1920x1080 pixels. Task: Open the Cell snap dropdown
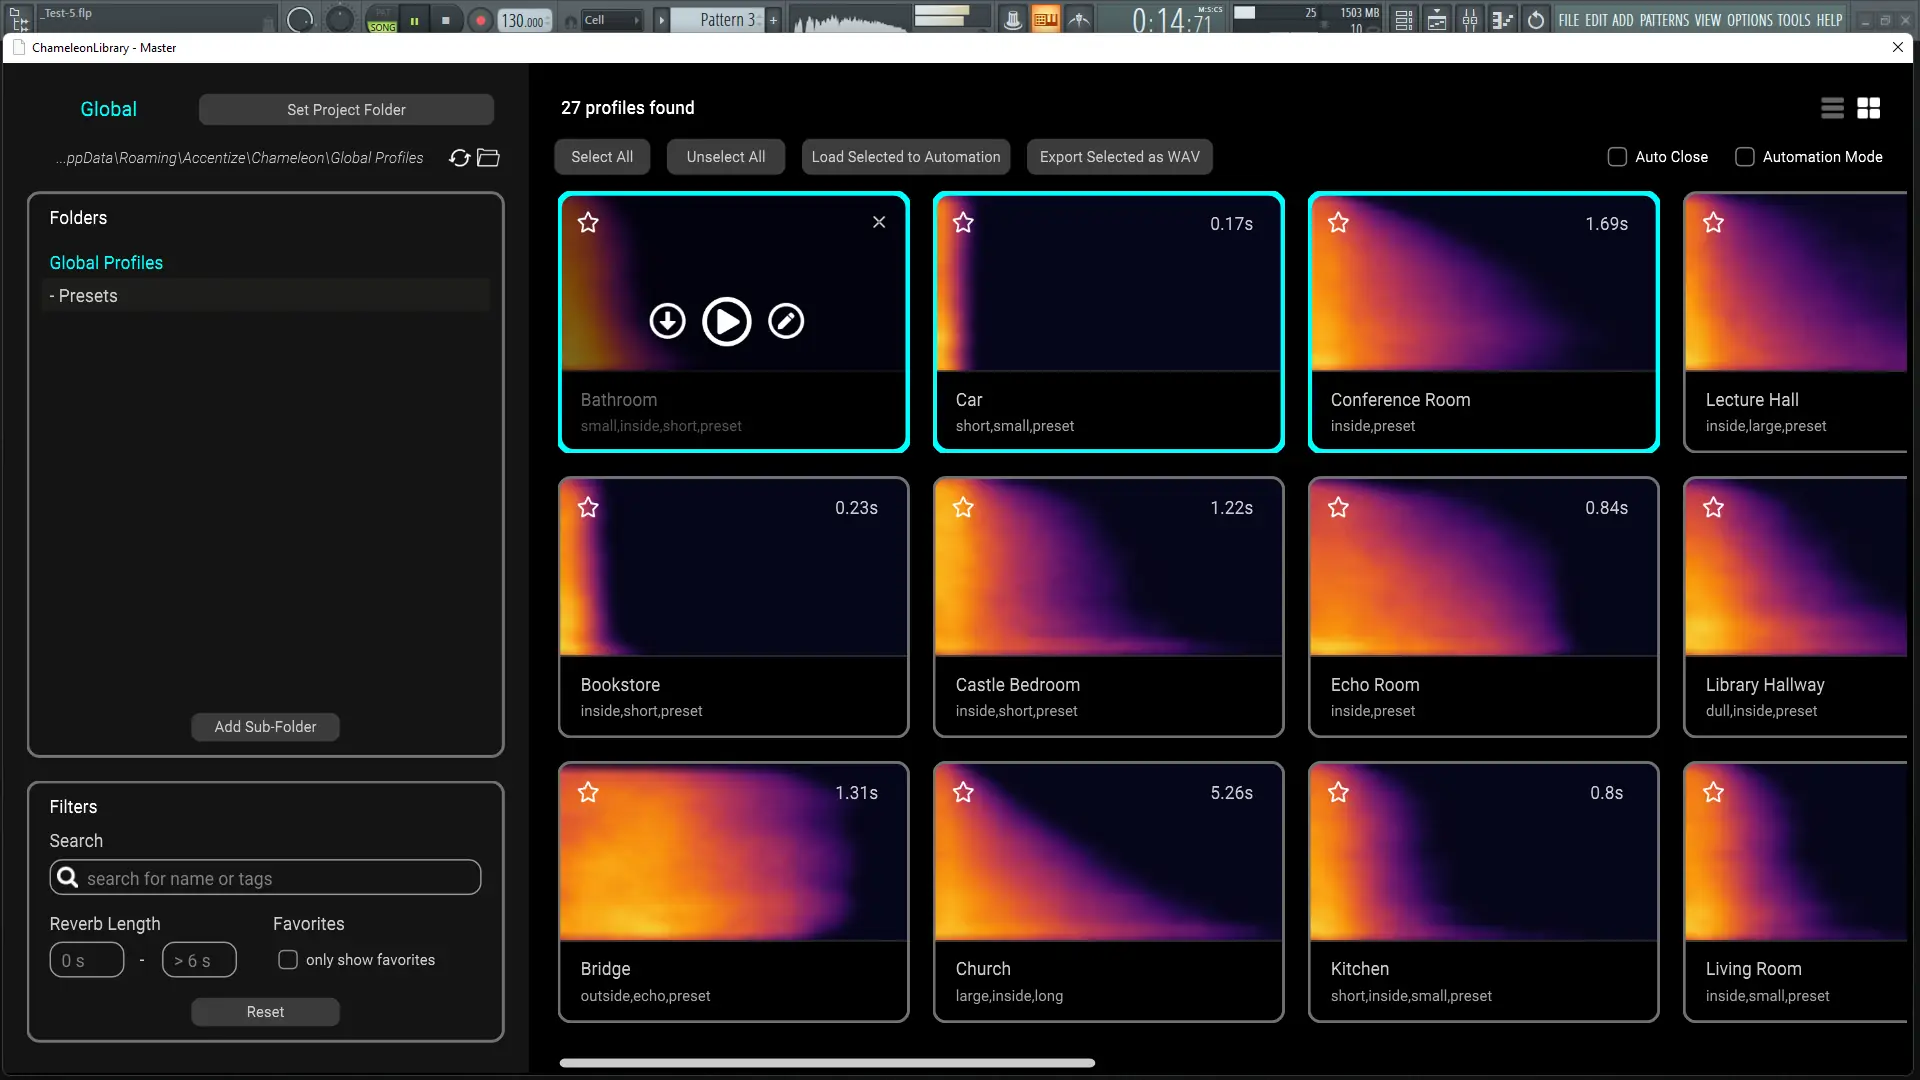point(611,20)
